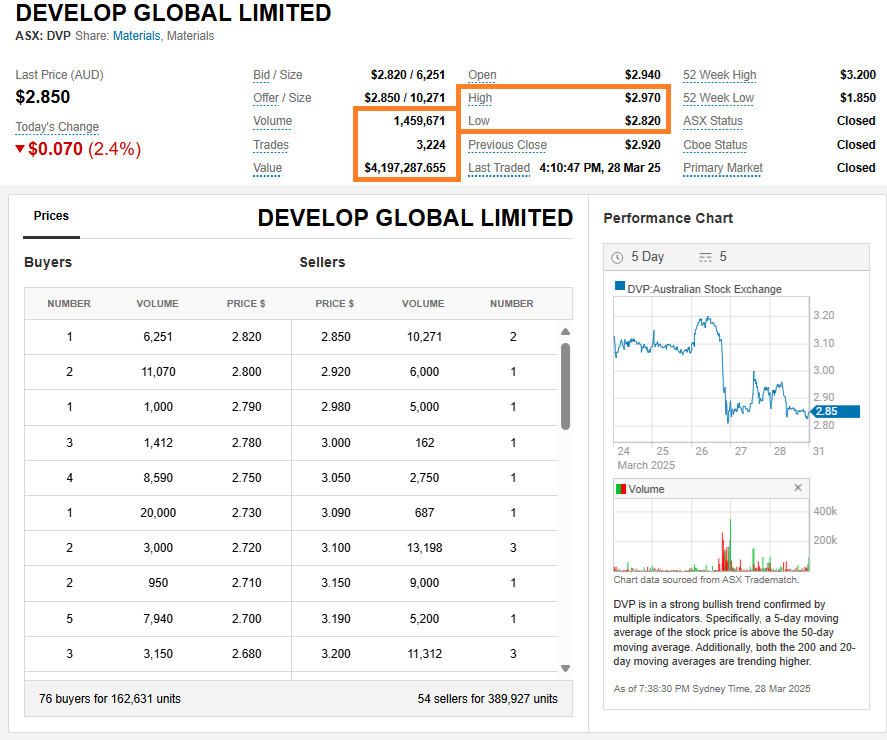887x740 pixels.
Task: Click the clock icon beside 5 Day
Action: pos(617,257)
